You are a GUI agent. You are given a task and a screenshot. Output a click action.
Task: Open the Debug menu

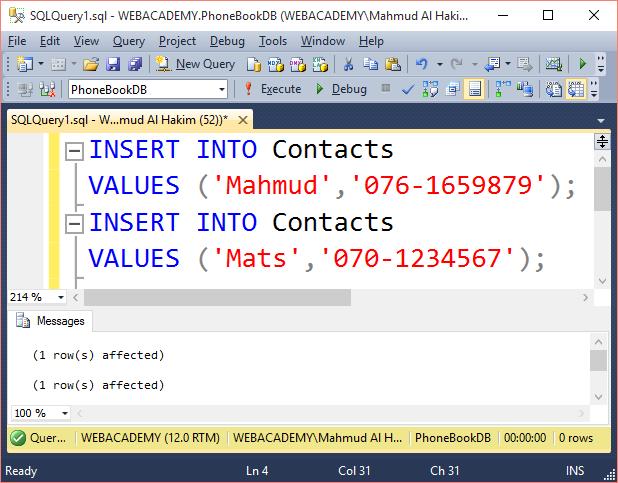pos(227,41)
